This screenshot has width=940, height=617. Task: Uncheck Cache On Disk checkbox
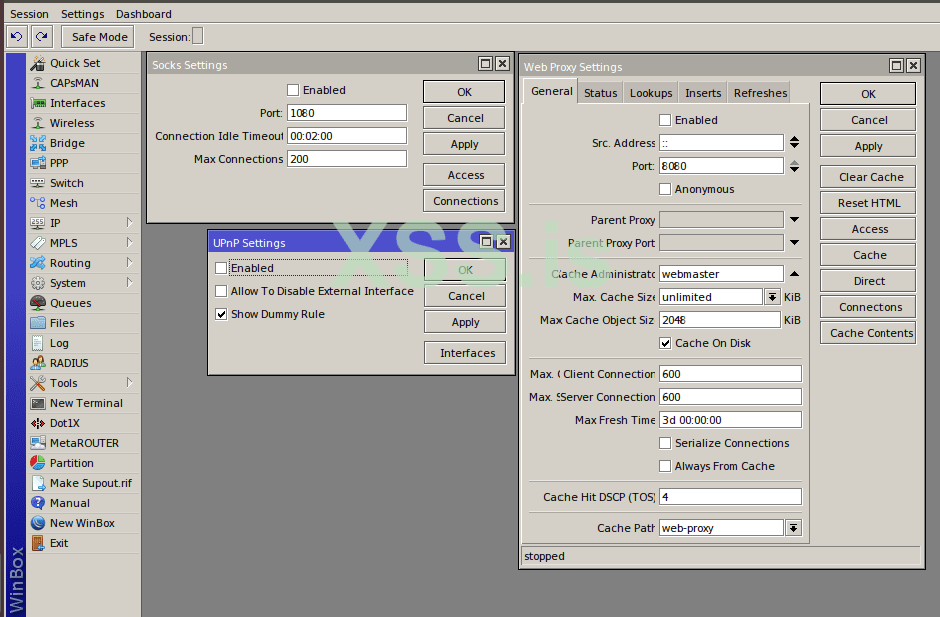(665, 343)
